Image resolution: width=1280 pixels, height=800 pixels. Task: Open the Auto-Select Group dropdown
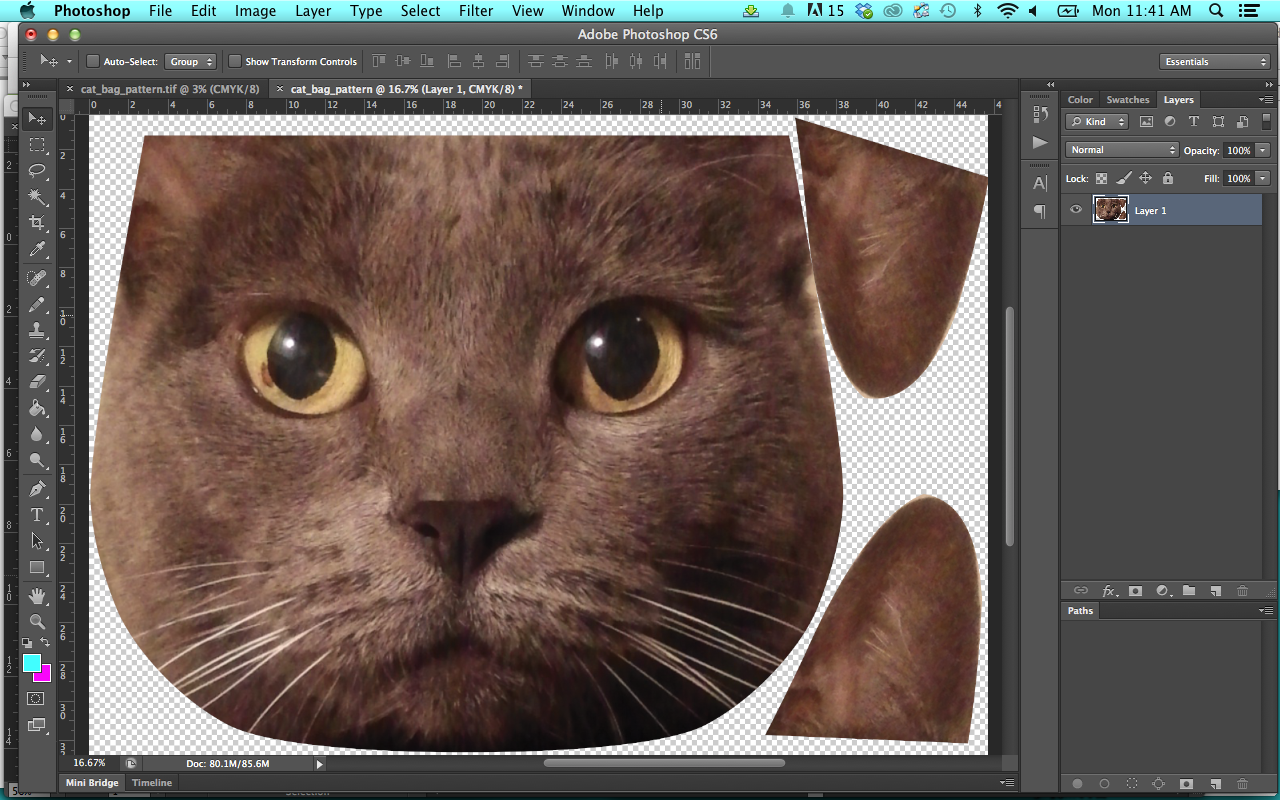point(190,61)
